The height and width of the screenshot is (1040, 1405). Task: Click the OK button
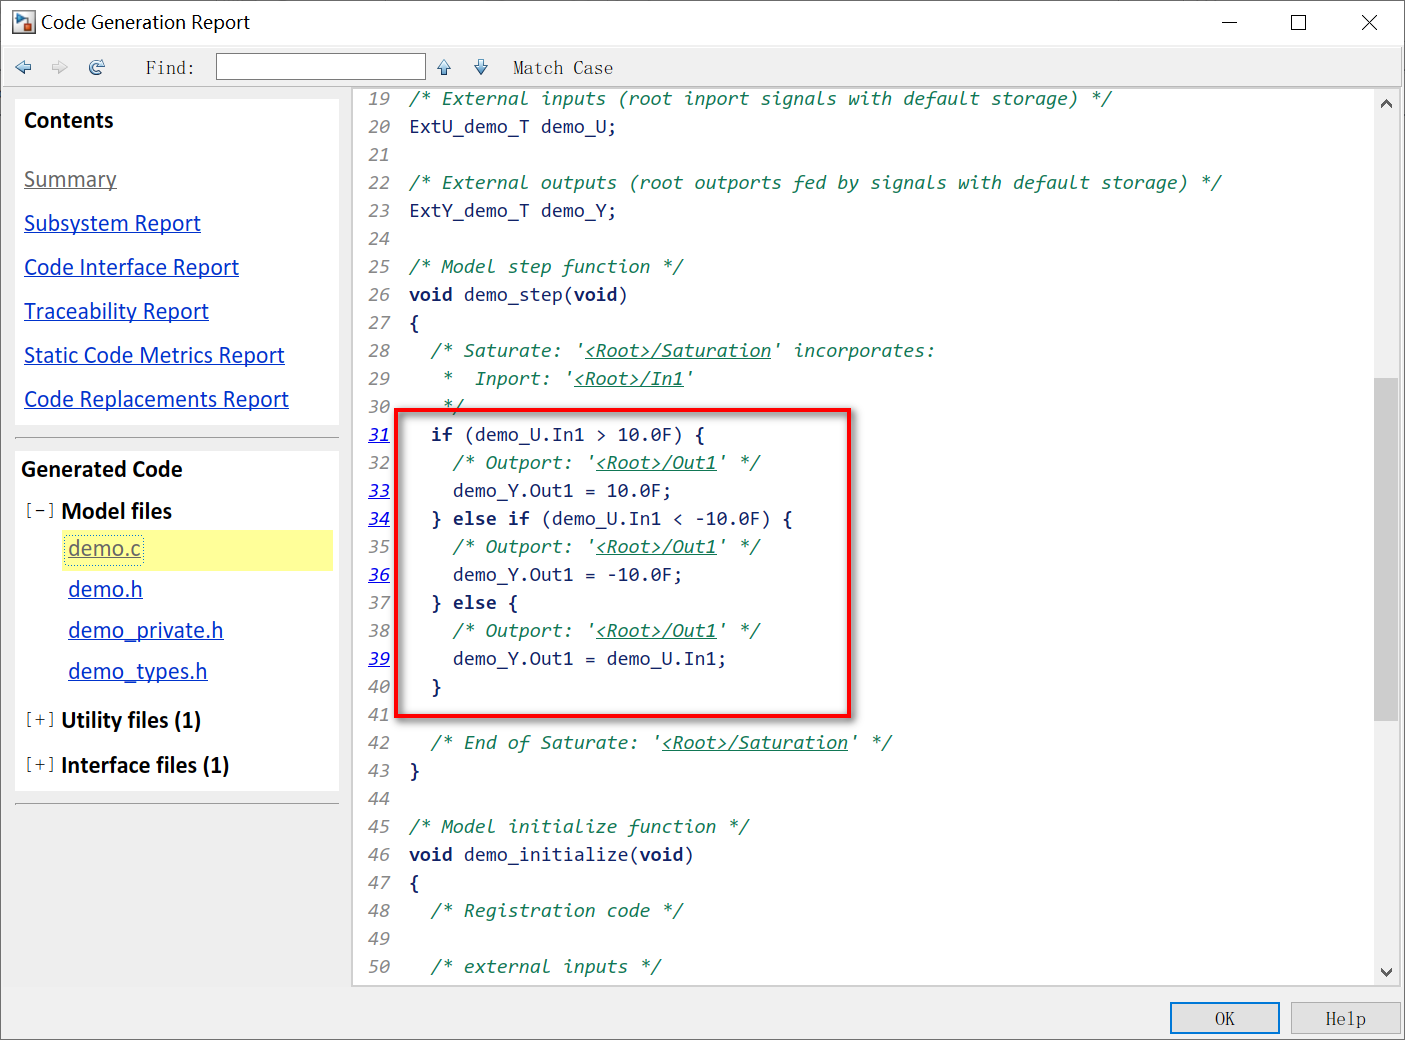pos(1225,1018)
